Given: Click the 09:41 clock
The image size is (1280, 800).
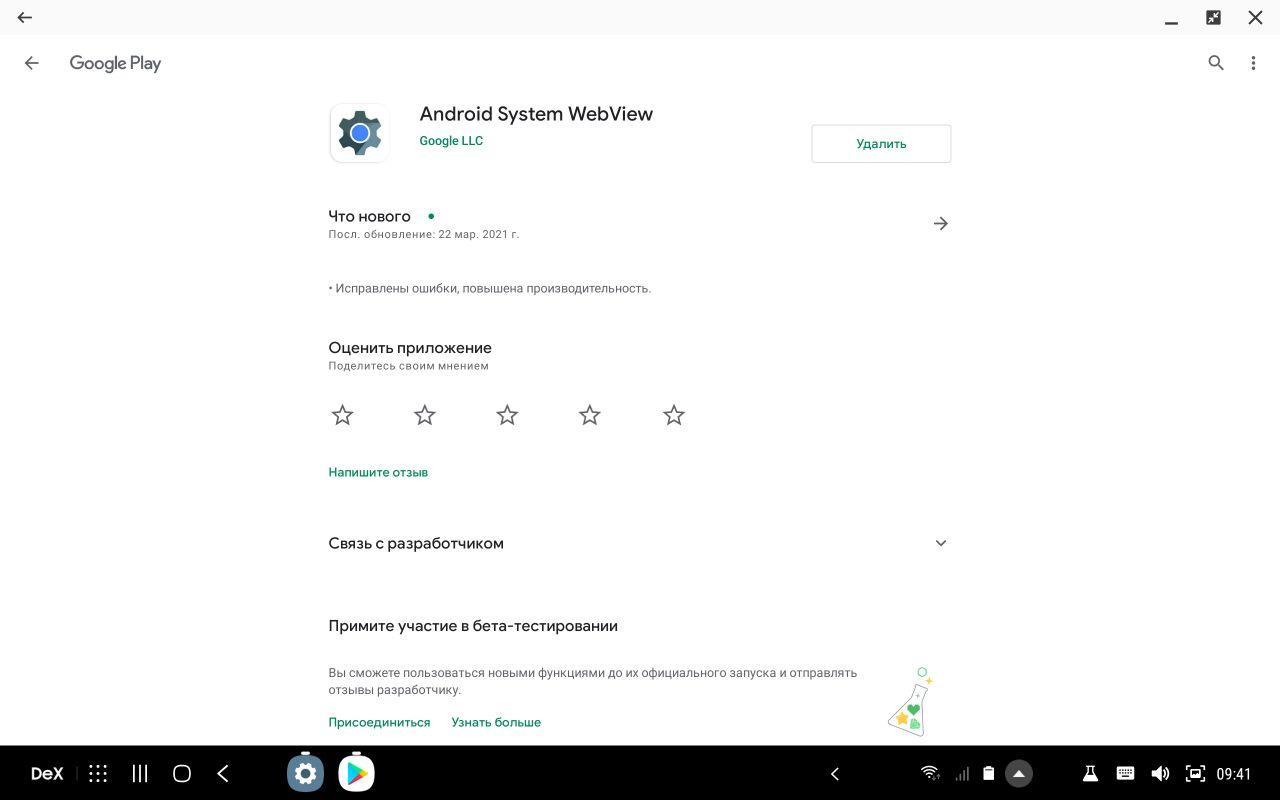Looking at the screenshot, I should click(1234, 774).
